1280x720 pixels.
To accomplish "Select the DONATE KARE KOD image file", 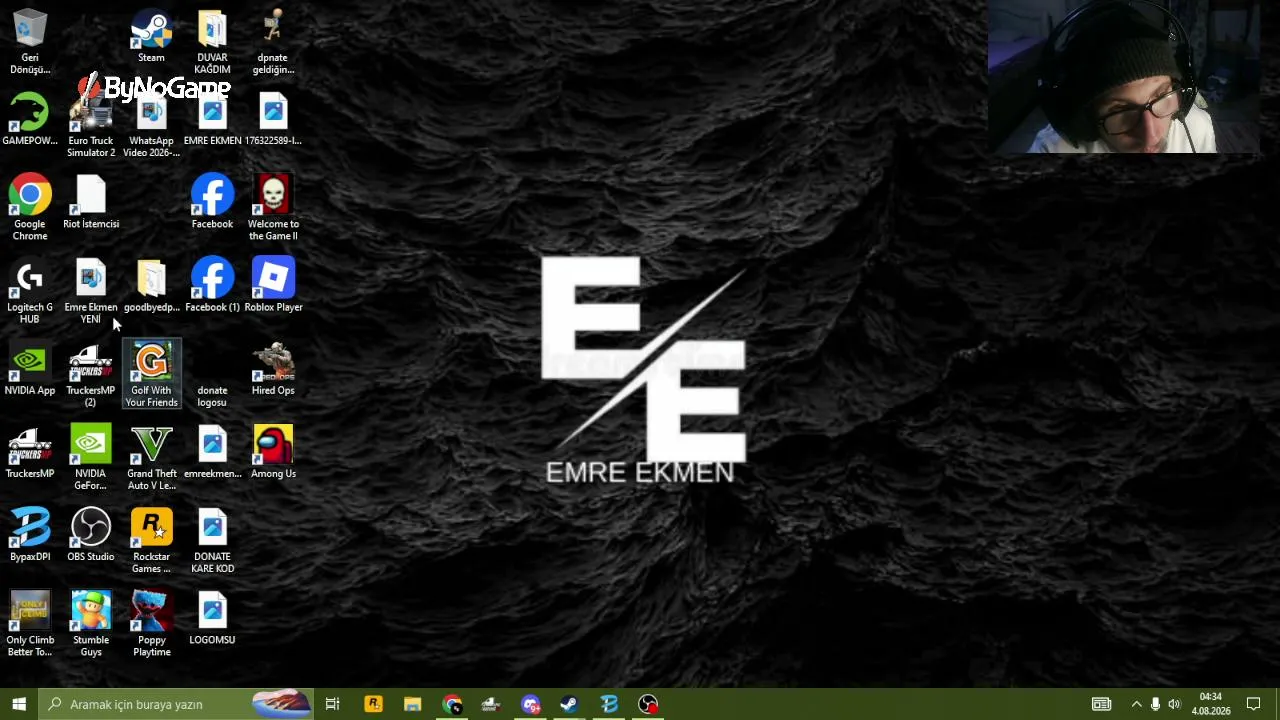I will 212,541.
